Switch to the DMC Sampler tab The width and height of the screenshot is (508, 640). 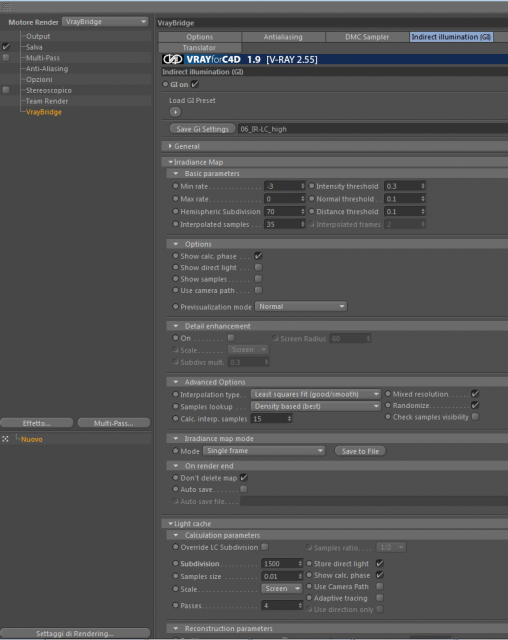click(x=367, y=37)
